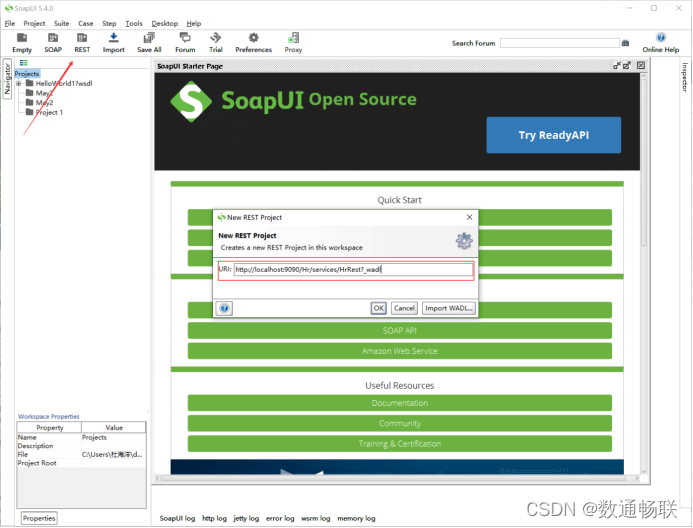
Task: Open the Documentation resource button
Action: tap(400, 403)
